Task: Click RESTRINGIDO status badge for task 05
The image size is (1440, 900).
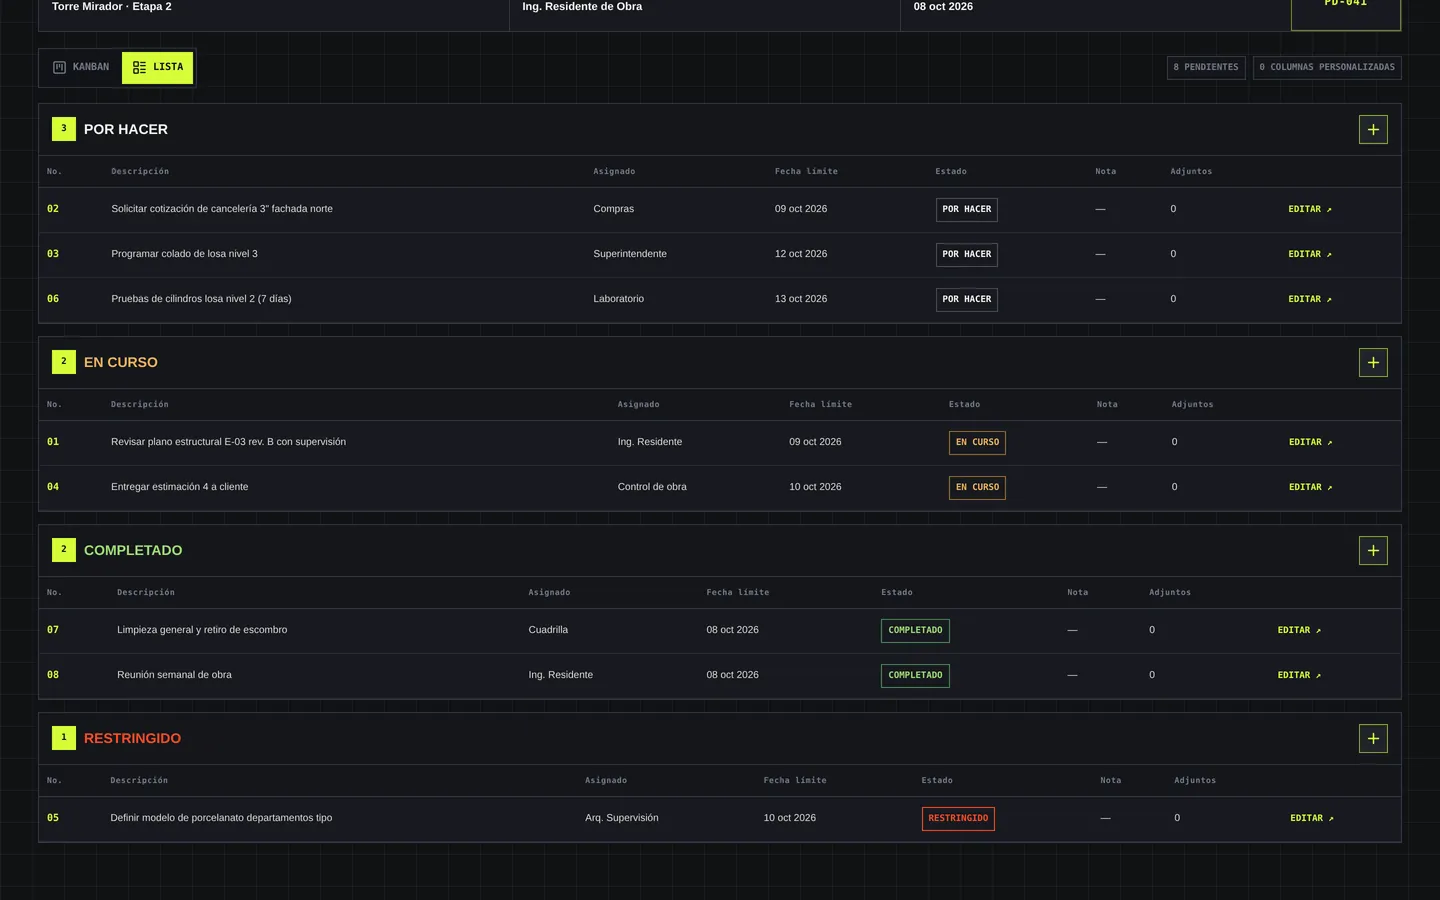Action: (958, 819)
